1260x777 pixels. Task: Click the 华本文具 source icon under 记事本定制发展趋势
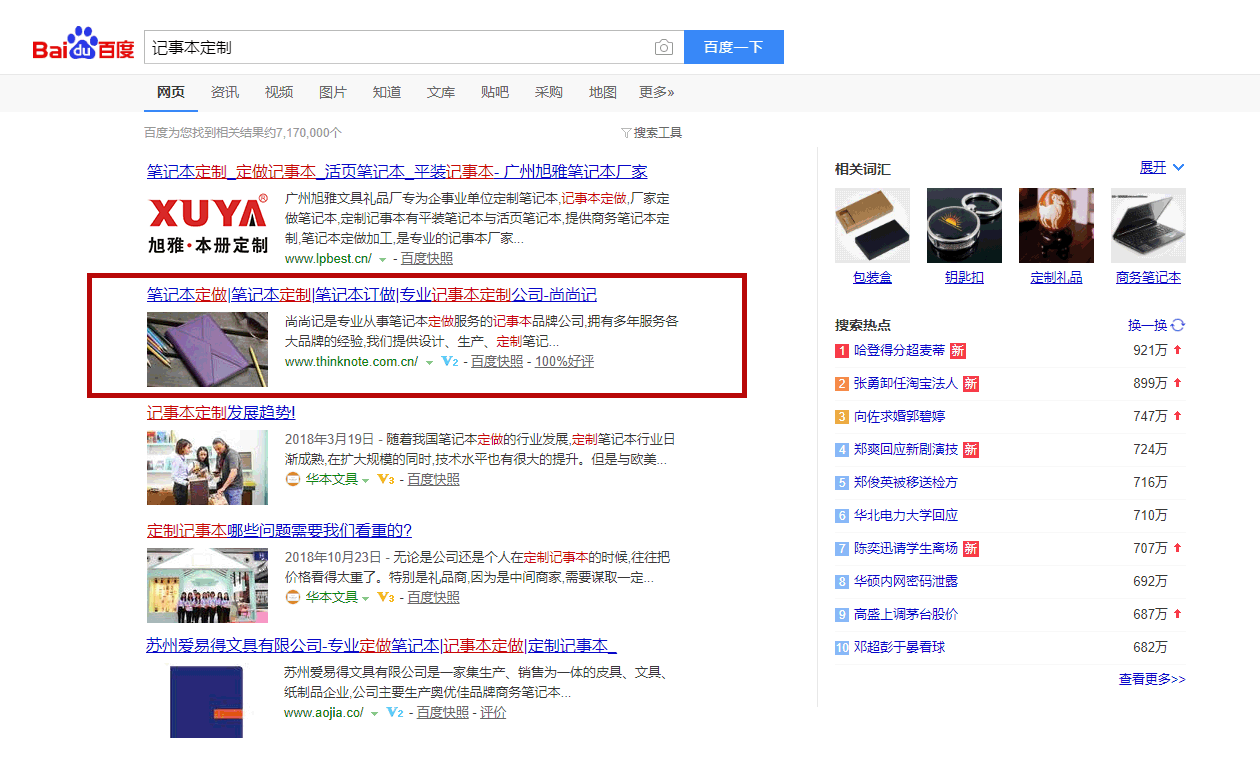(293, 480)
